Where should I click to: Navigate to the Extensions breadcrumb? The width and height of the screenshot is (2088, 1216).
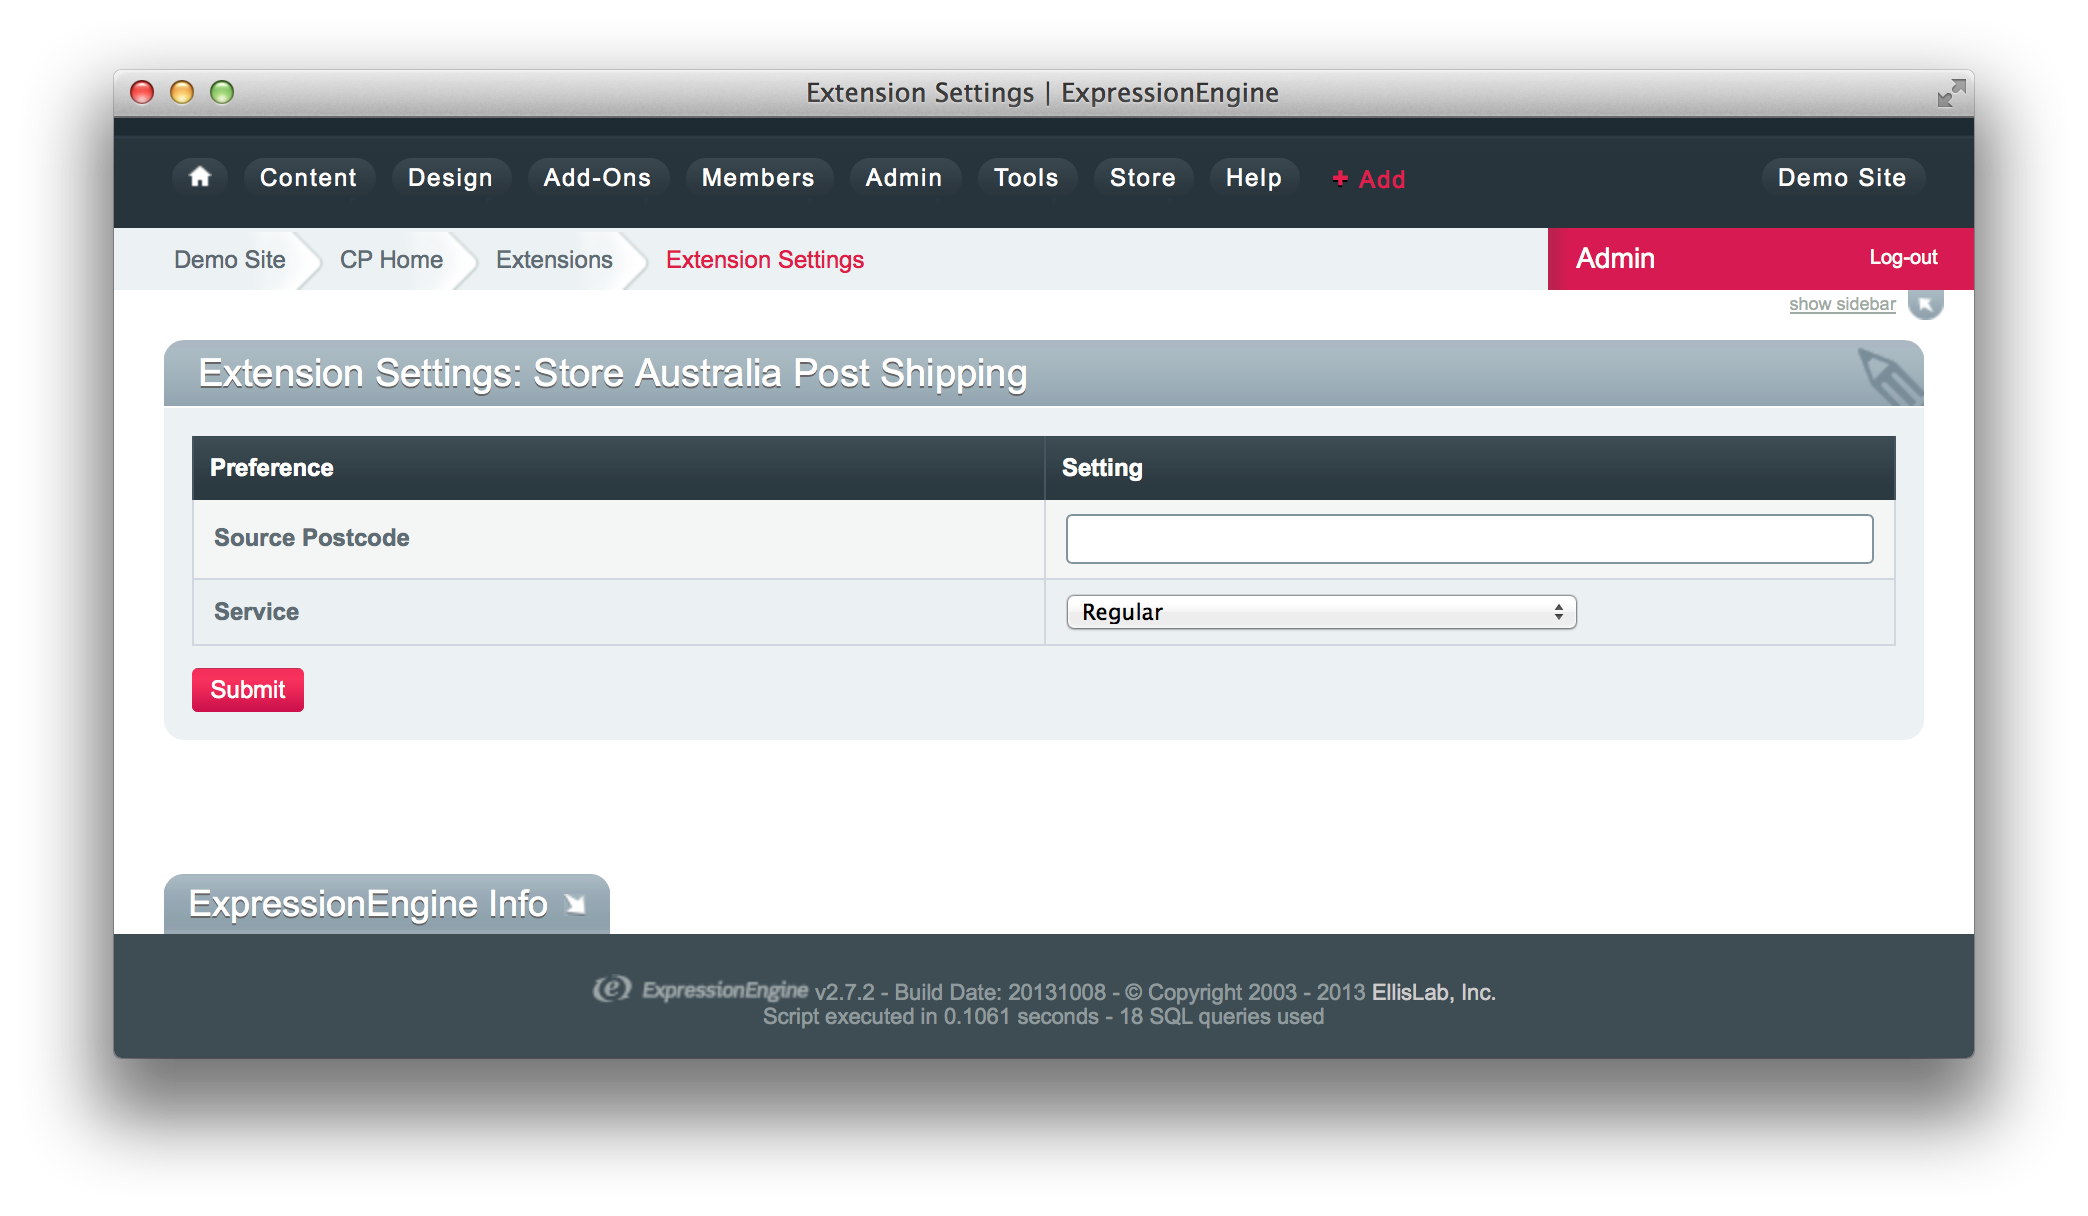pos(554,259)
